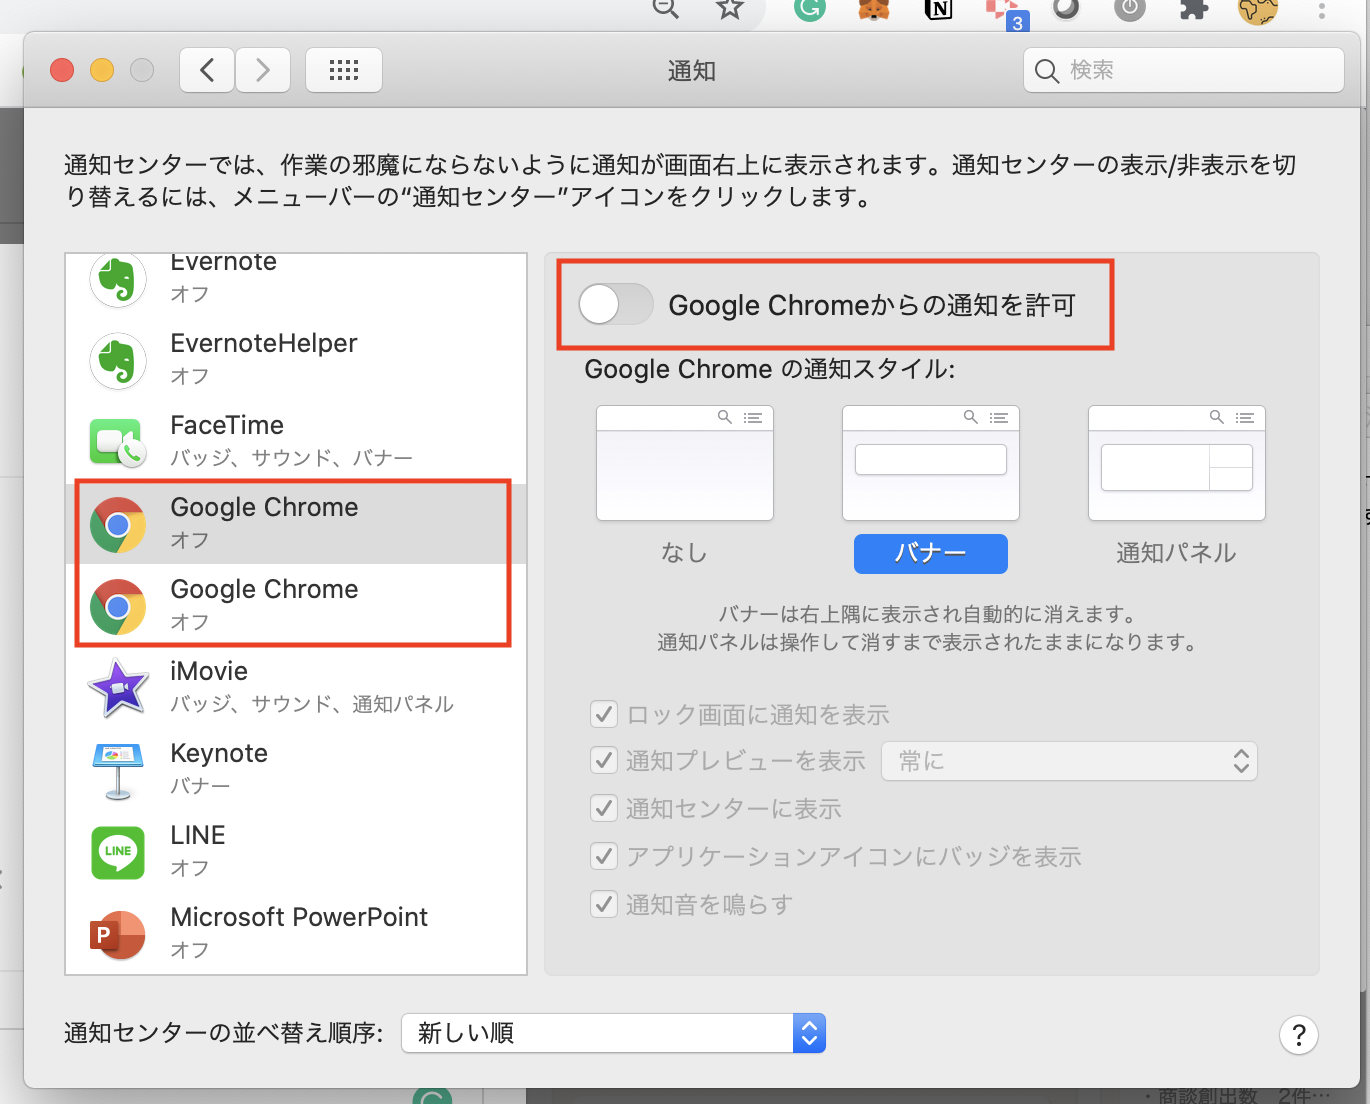Select iMovie in app list

pyautogui.click(x=296, y=687)
